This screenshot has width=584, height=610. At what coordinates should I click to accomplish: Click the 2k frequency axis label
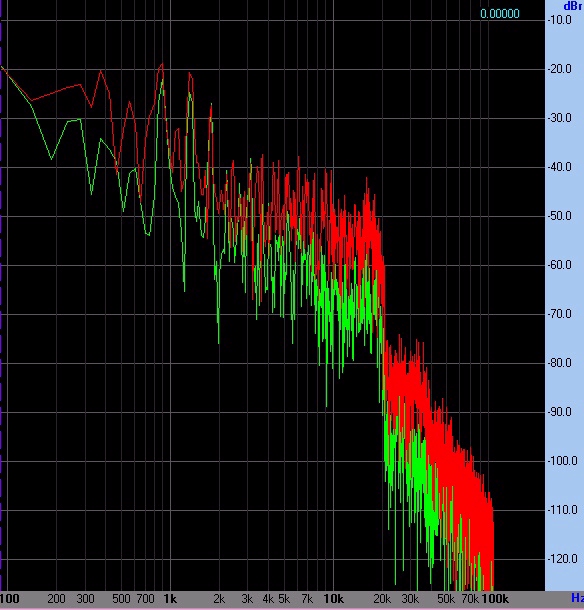coord(219,599)
